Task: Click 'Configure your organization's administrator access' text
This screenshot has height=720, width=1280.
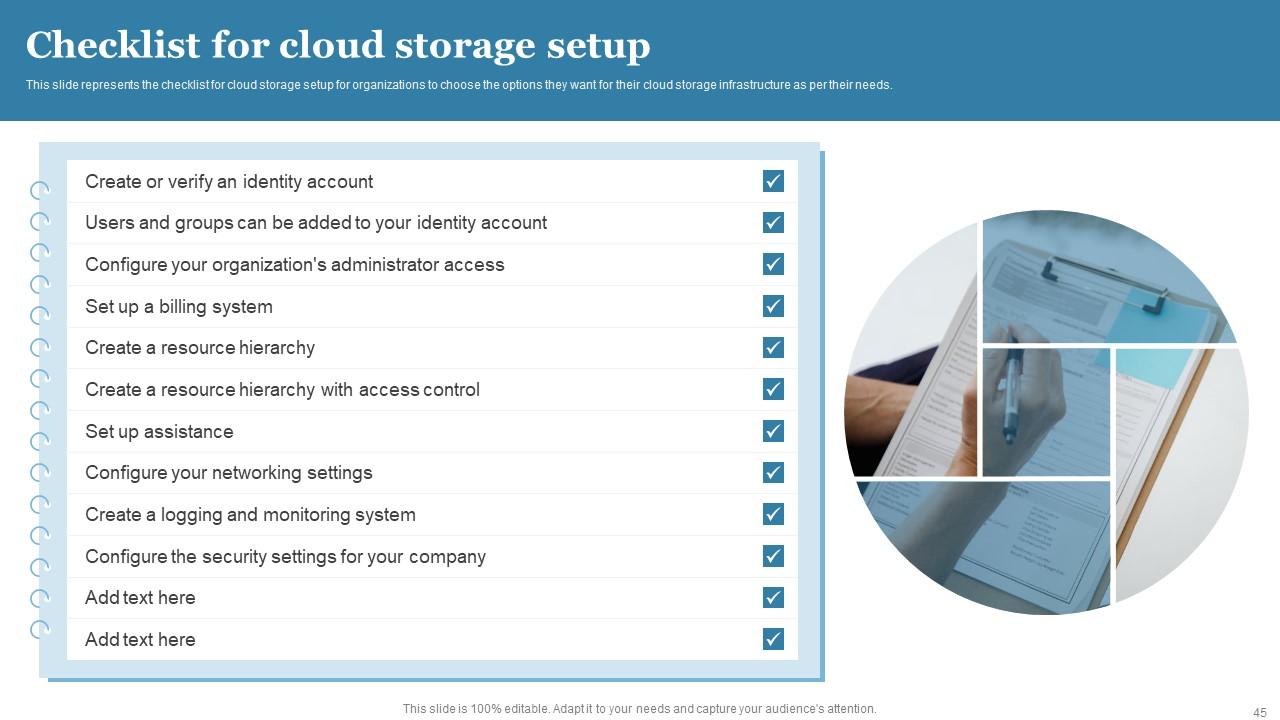Action: (x=296, y=264)
